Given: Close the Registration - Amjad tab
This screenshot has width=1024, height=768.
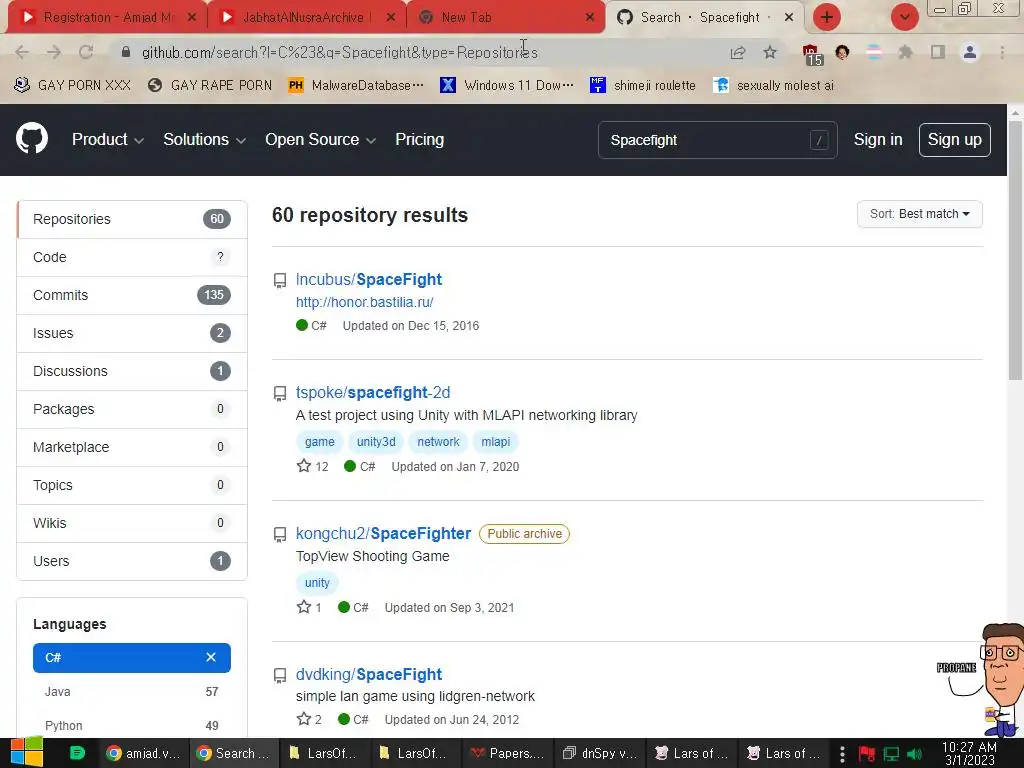Looking at the screenshot, I should (192, 17).
